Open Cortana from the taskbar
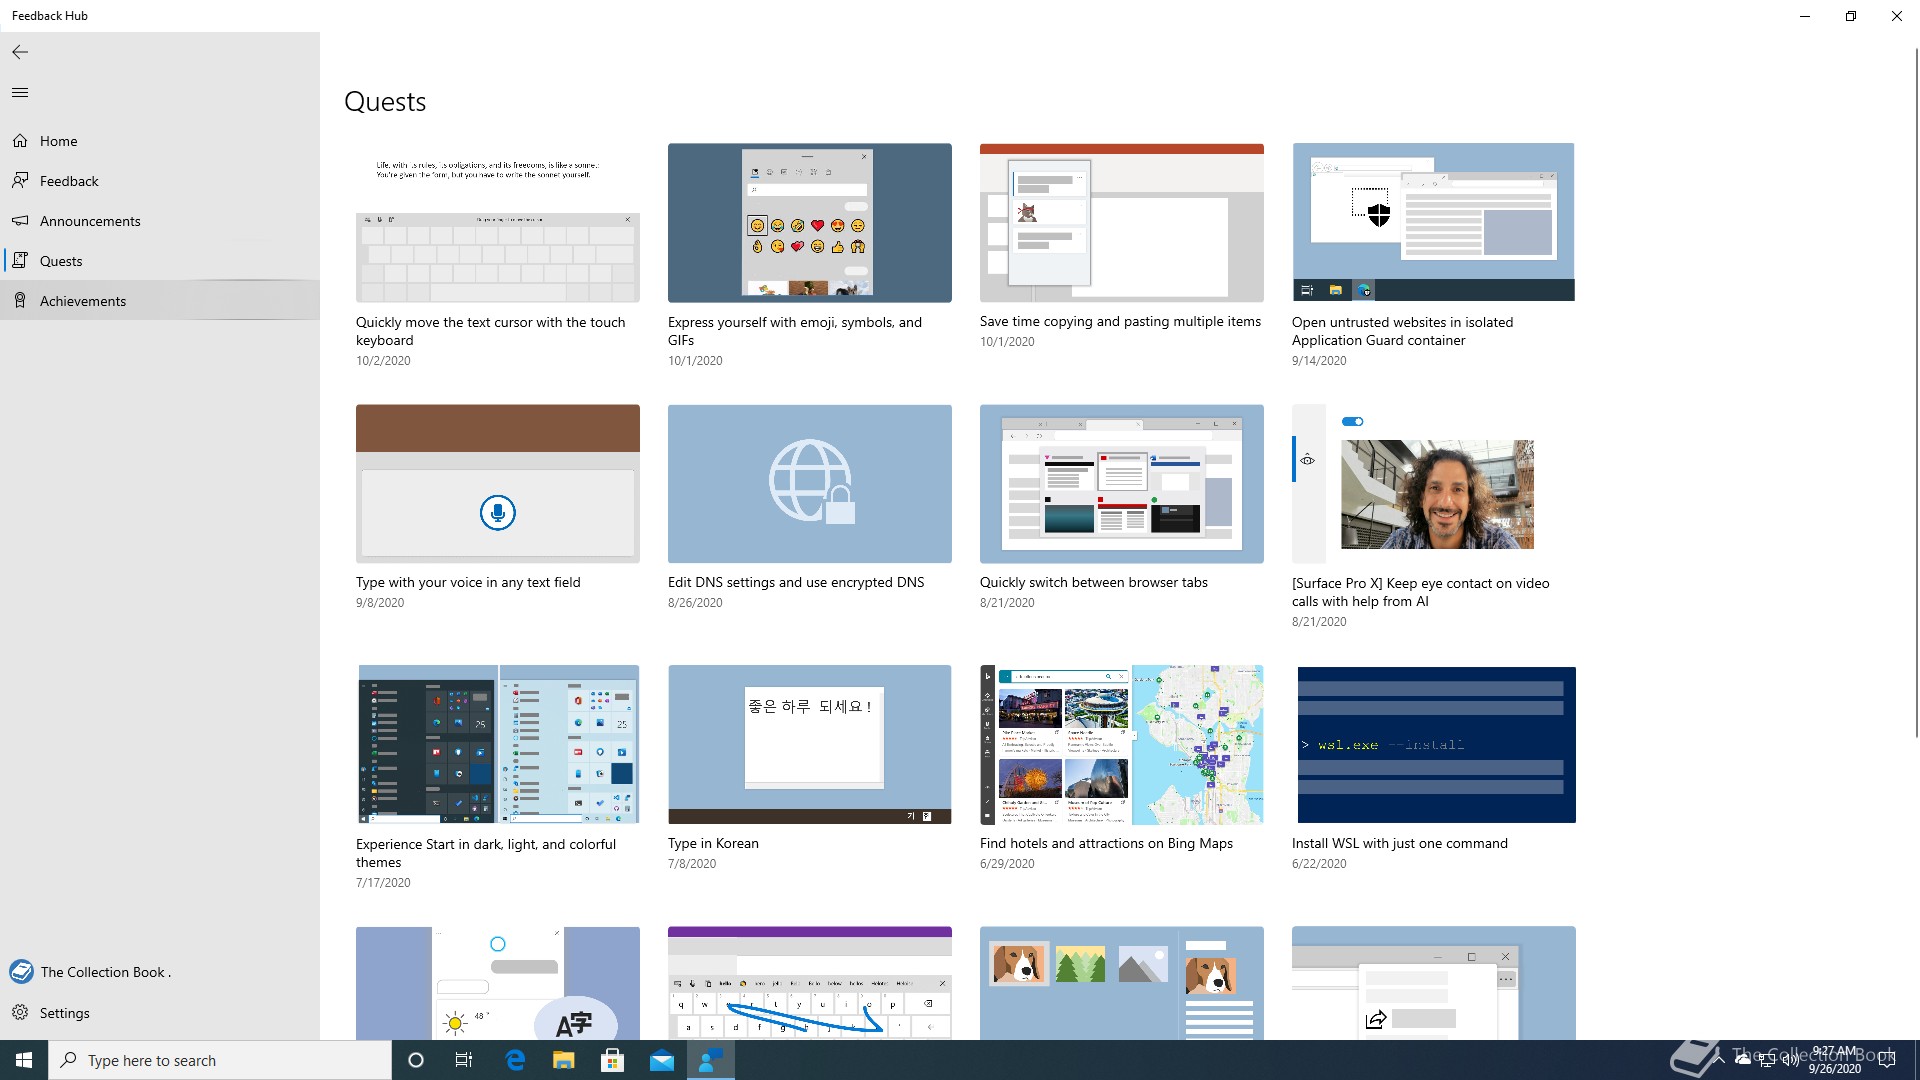This screenshot has width=1920, height=1080. click(x=416, y=1060)
